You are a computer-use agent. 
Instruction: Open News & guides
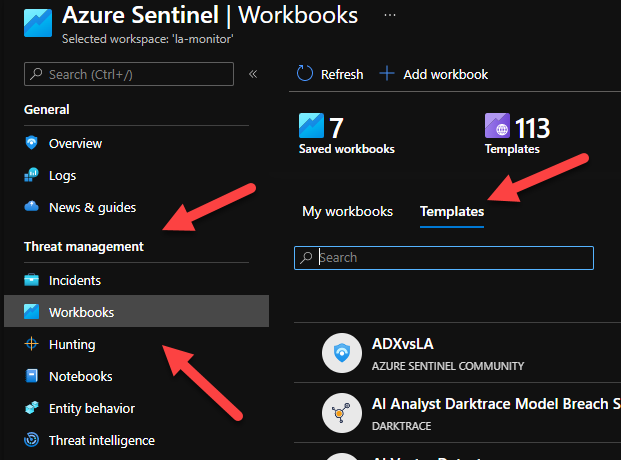[x=92, y=207]
